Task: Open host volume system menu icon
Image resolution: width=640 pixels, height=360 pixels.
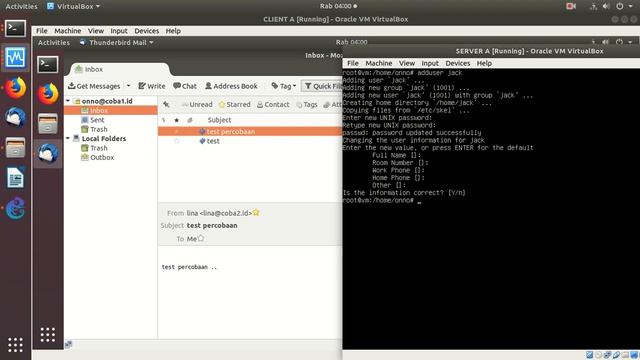Action: coord(606,6)
